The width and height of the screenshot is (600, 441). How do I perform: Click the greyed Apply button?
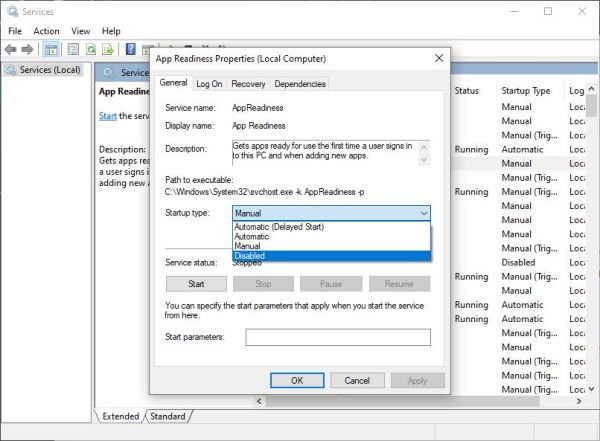(x=417, y=381)
